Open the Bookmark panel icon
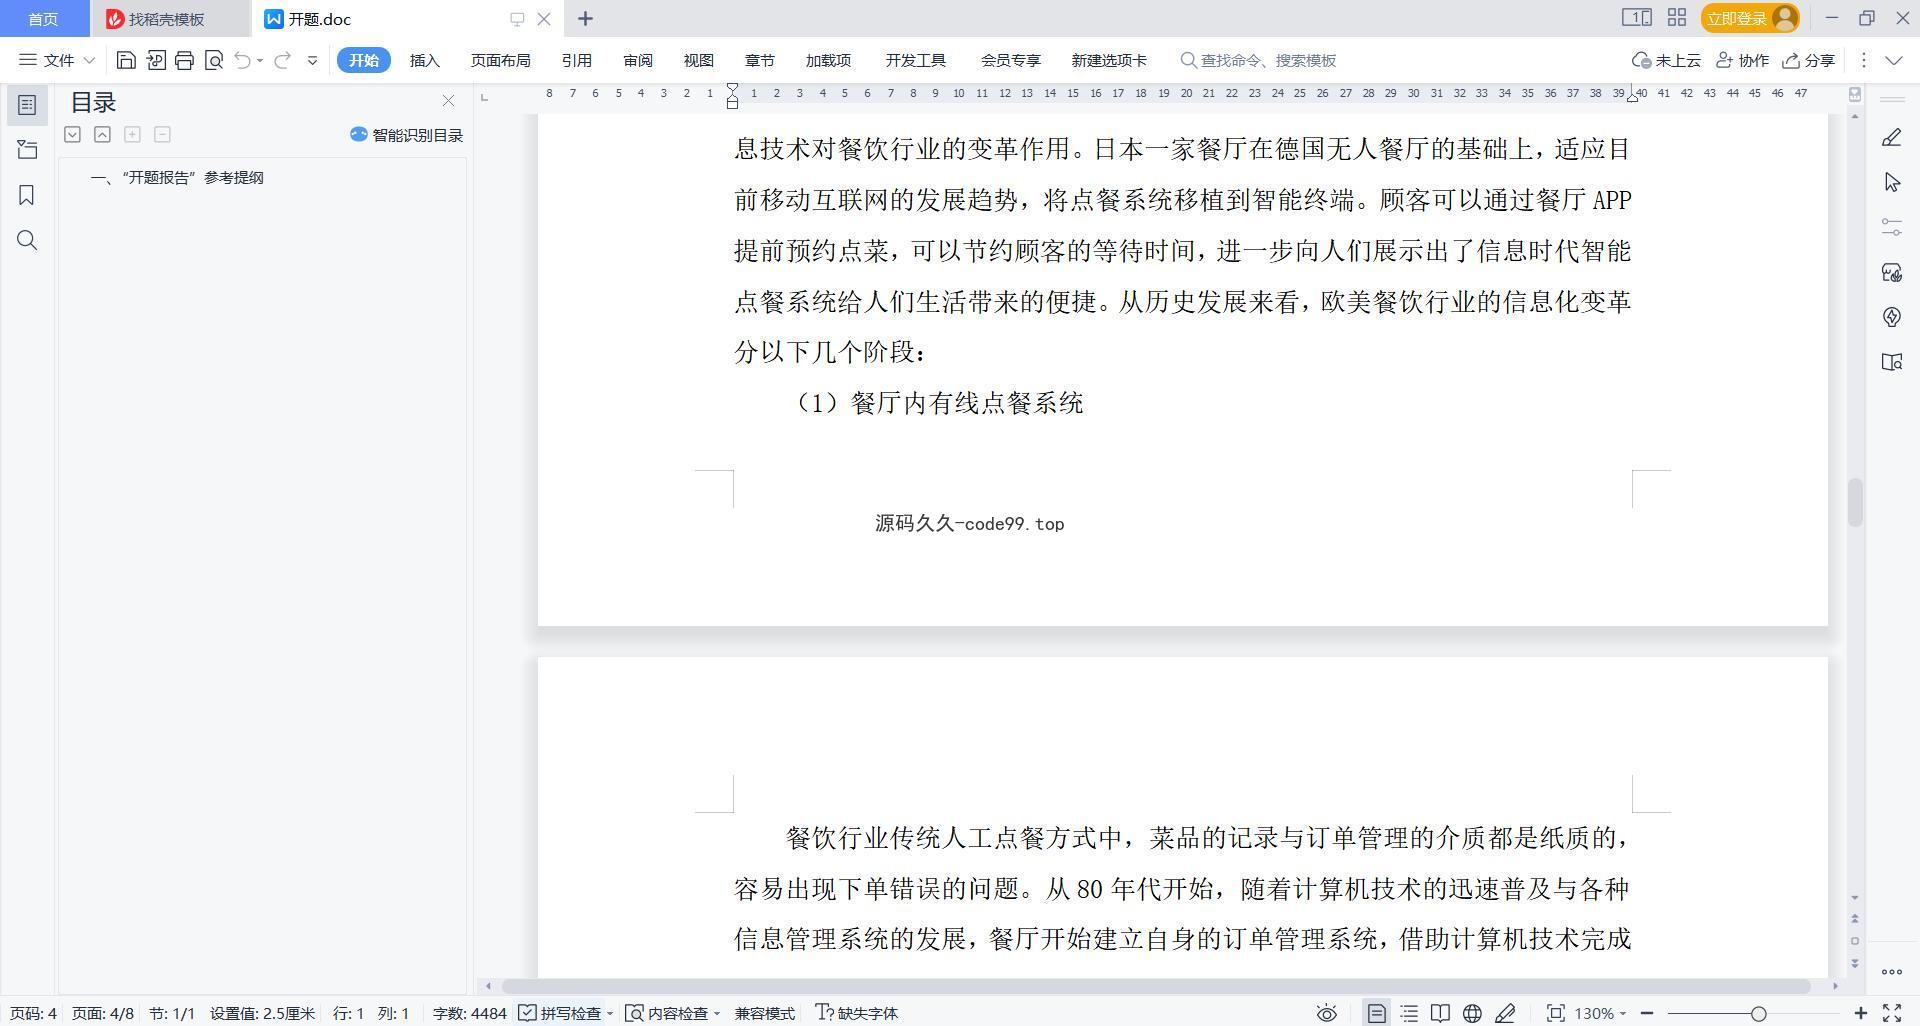 coord(27,195)
